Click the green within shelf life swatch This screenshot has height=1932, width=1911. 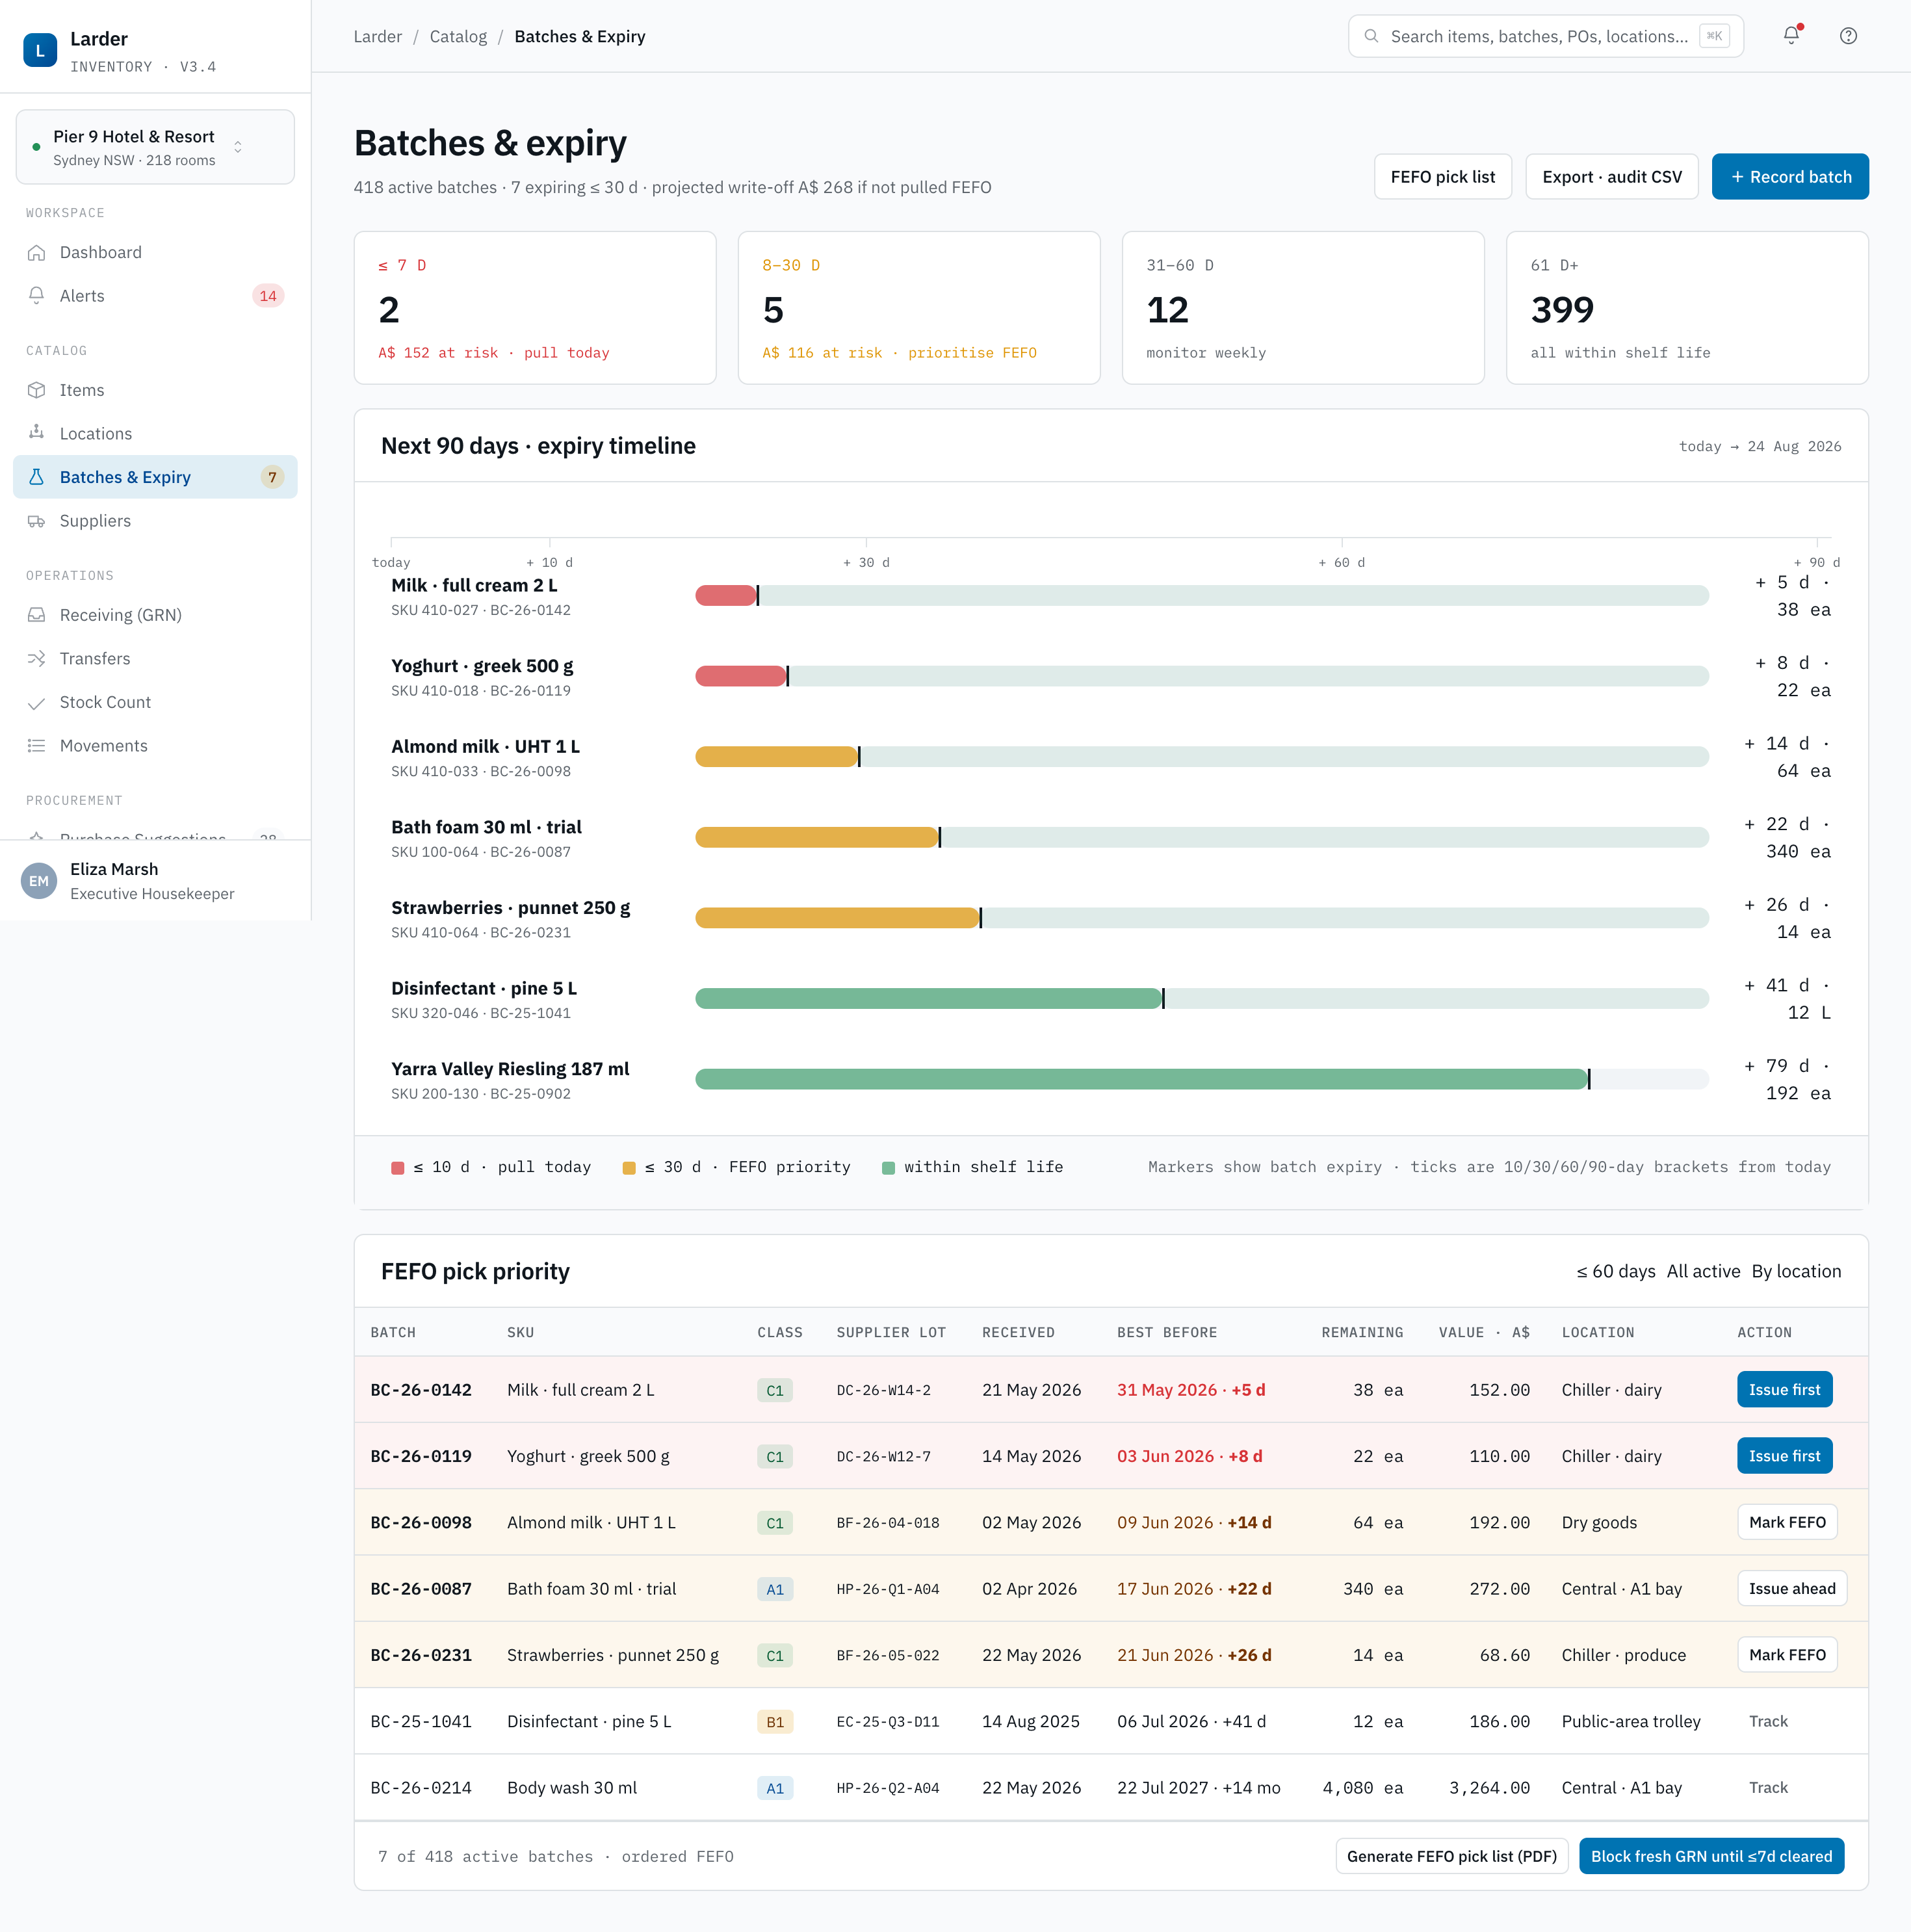coord(888,1168)
